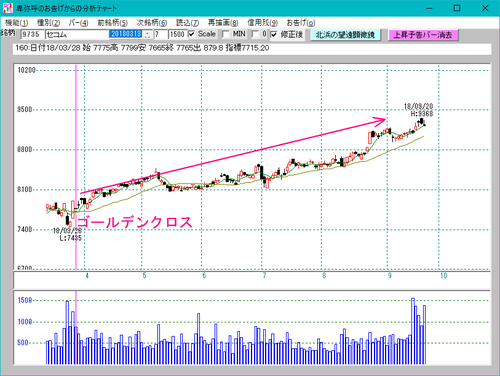This screenshot has width=500, height=376.
Task: Click the month 8 axis label
Action: pos(324,276)
